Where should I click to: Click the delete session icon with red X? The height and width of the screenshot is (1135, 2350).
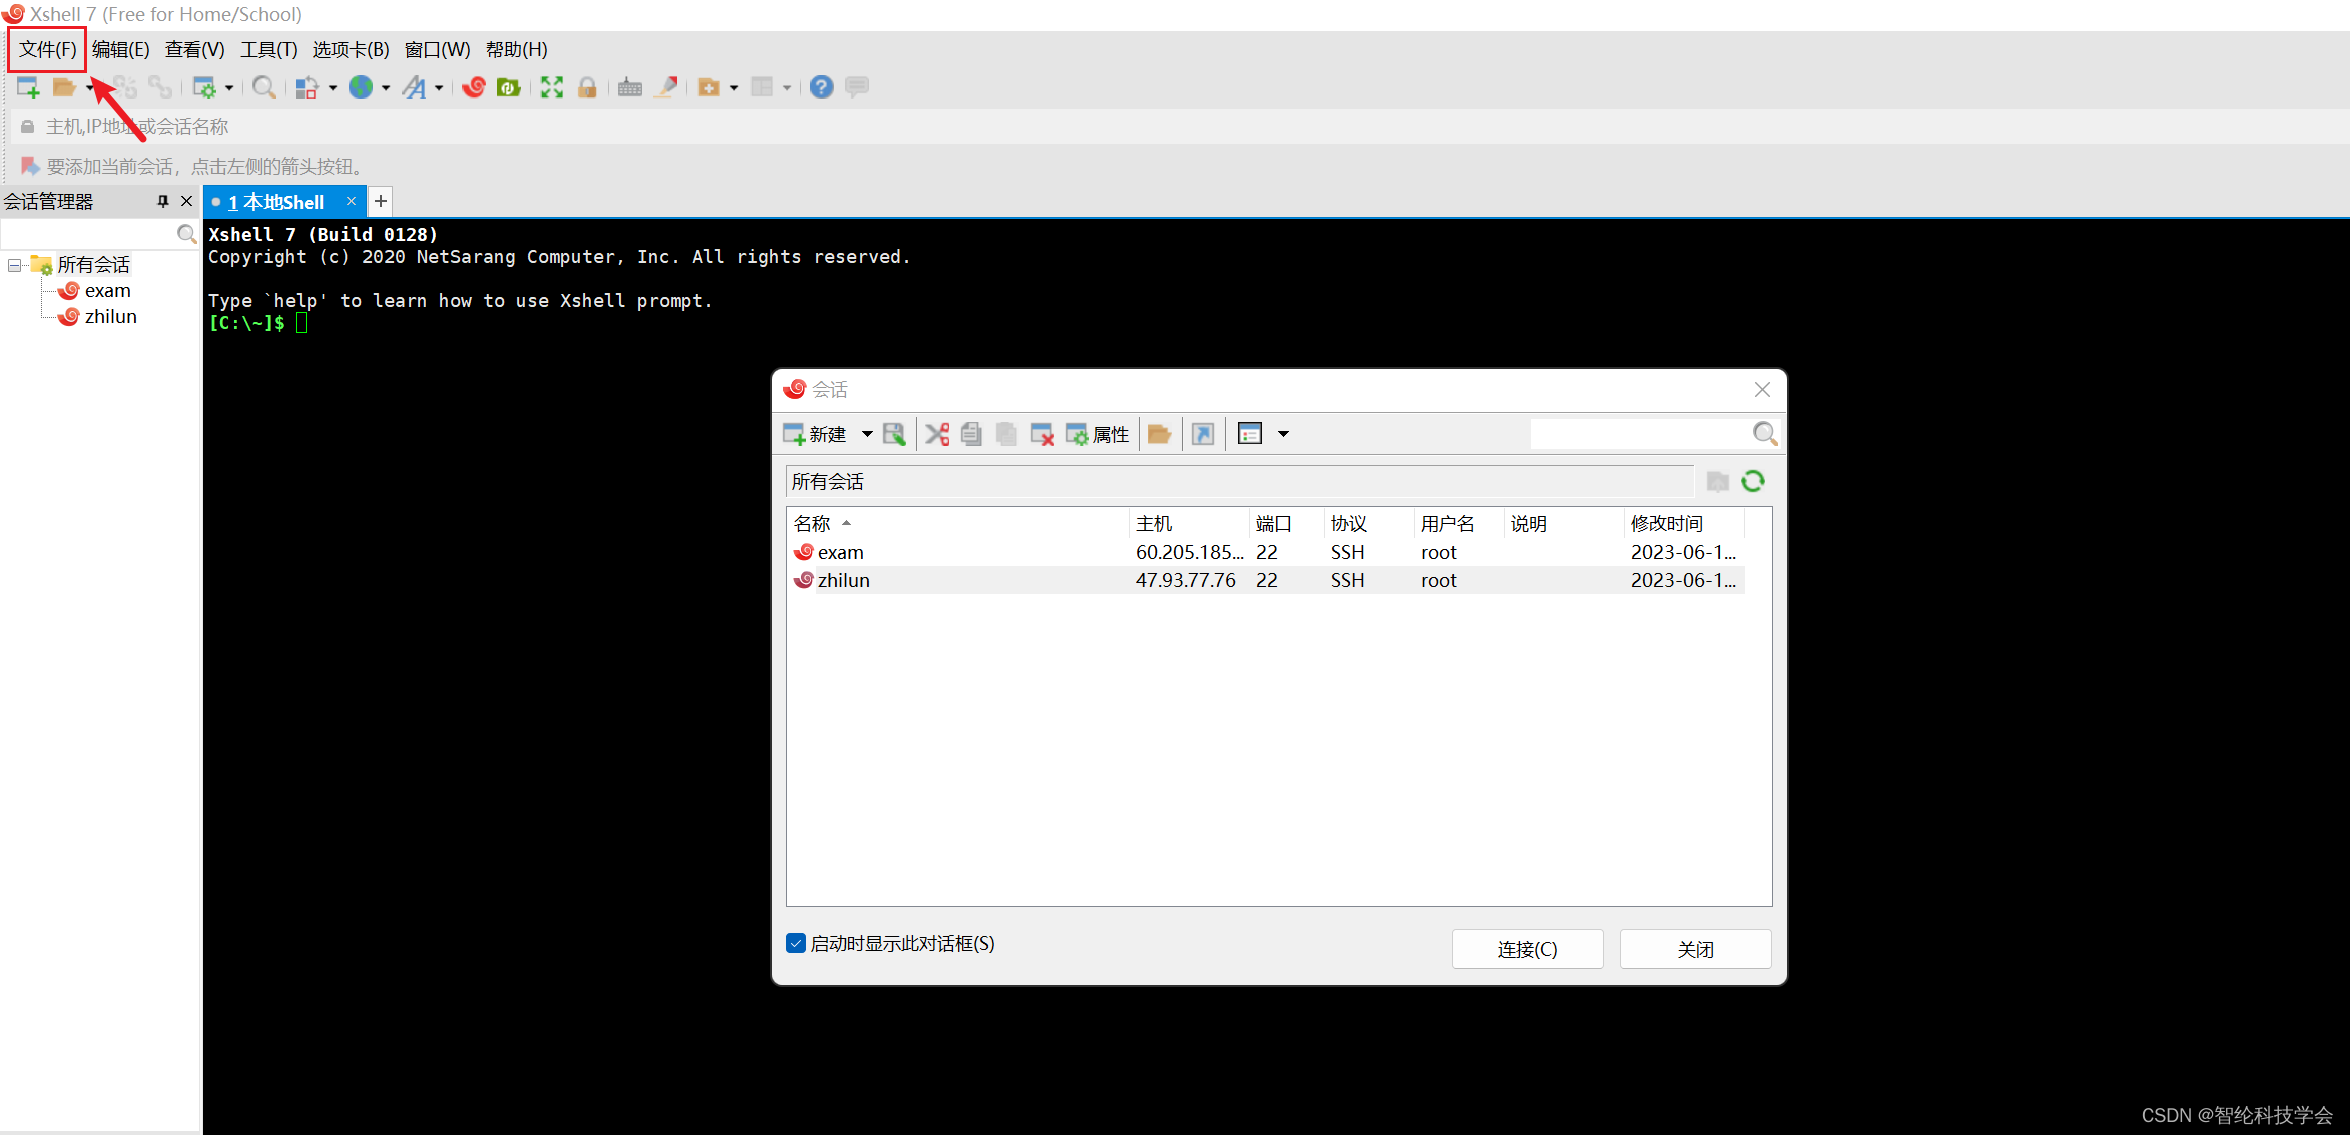[x=1042, y=434]
